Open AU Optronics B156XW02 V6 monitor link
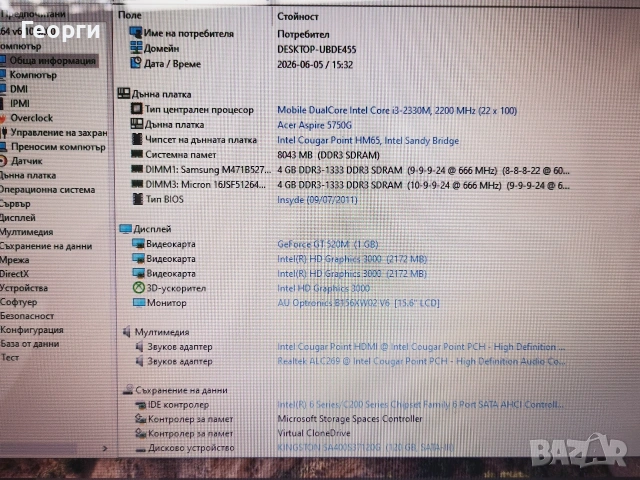The width and height of the screenshot is (640, 480). point(358,303)
